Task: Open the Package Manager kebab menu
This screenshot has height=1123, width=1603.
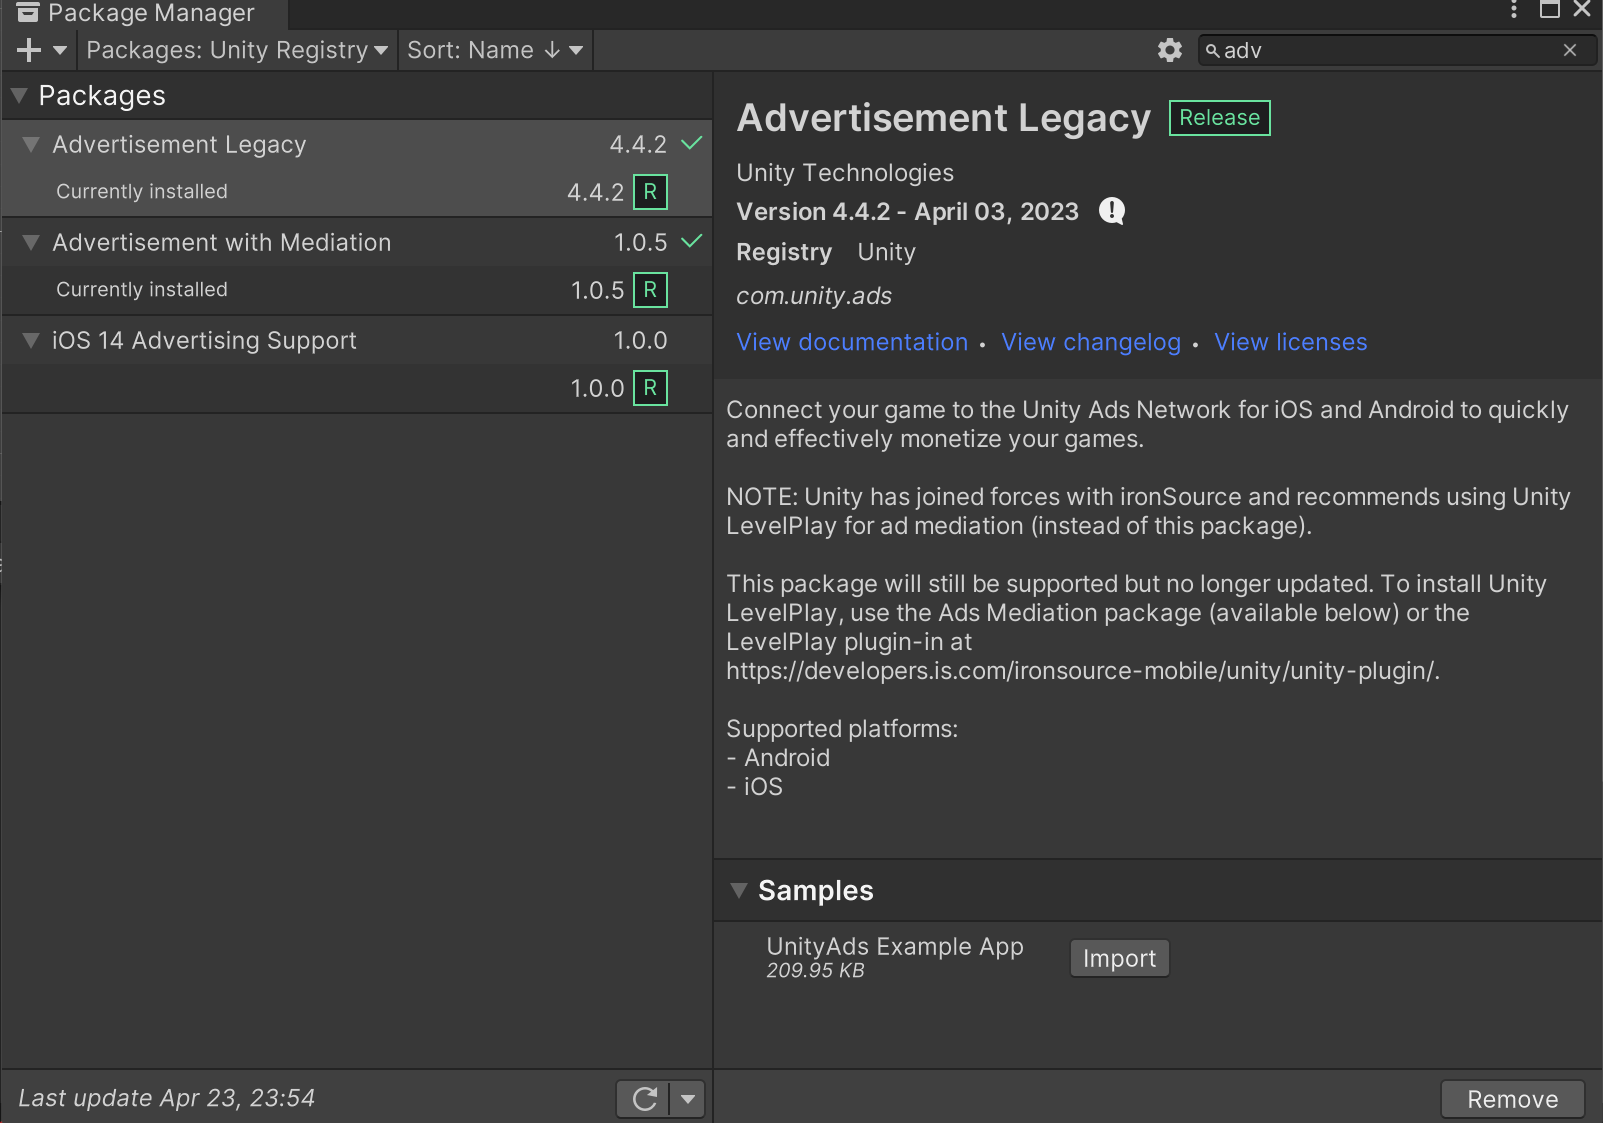Action: (1514, 10)
